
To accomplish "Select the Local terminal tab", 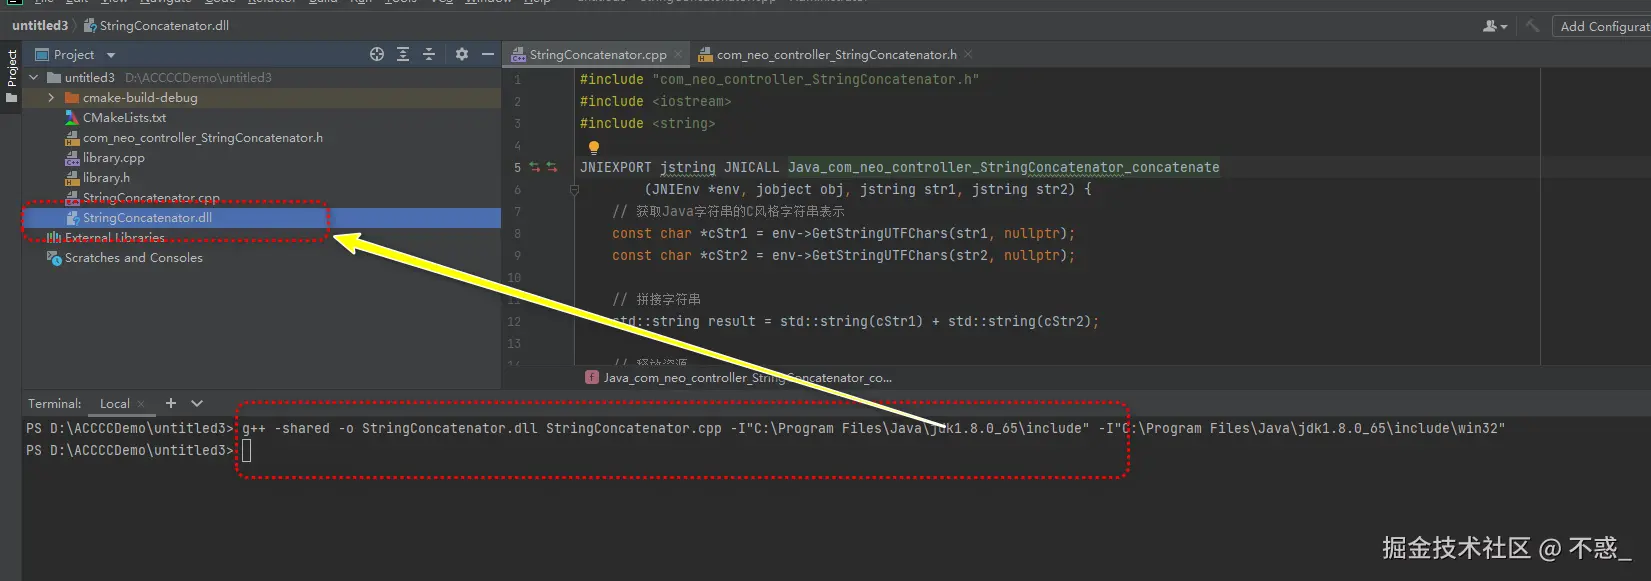I will (115, 404).
